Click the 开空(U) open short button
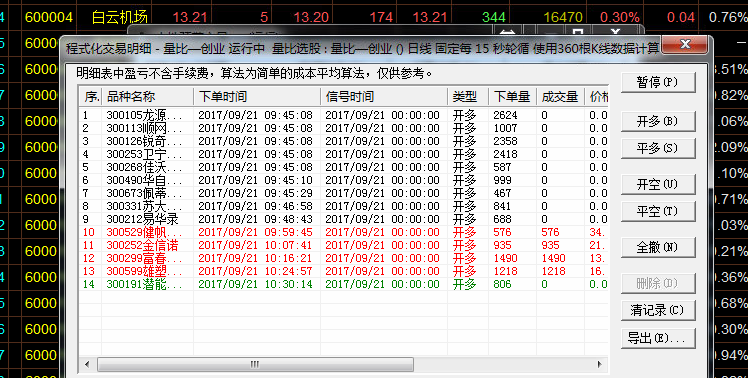The image size is (748, 378). (658, 184)
